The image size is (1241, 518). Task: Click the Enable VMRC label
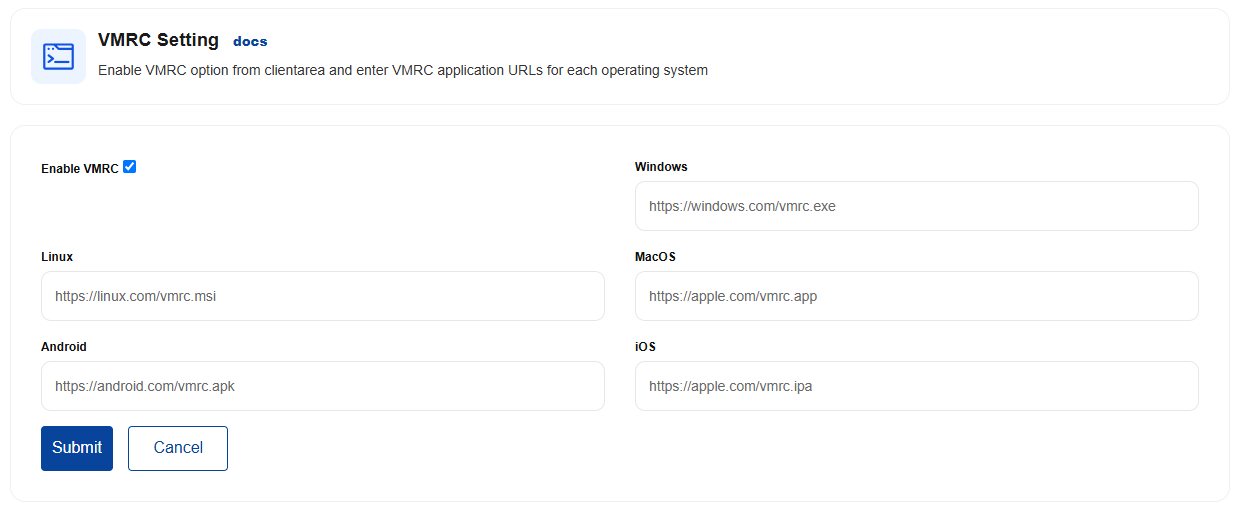tap(80, 169)
